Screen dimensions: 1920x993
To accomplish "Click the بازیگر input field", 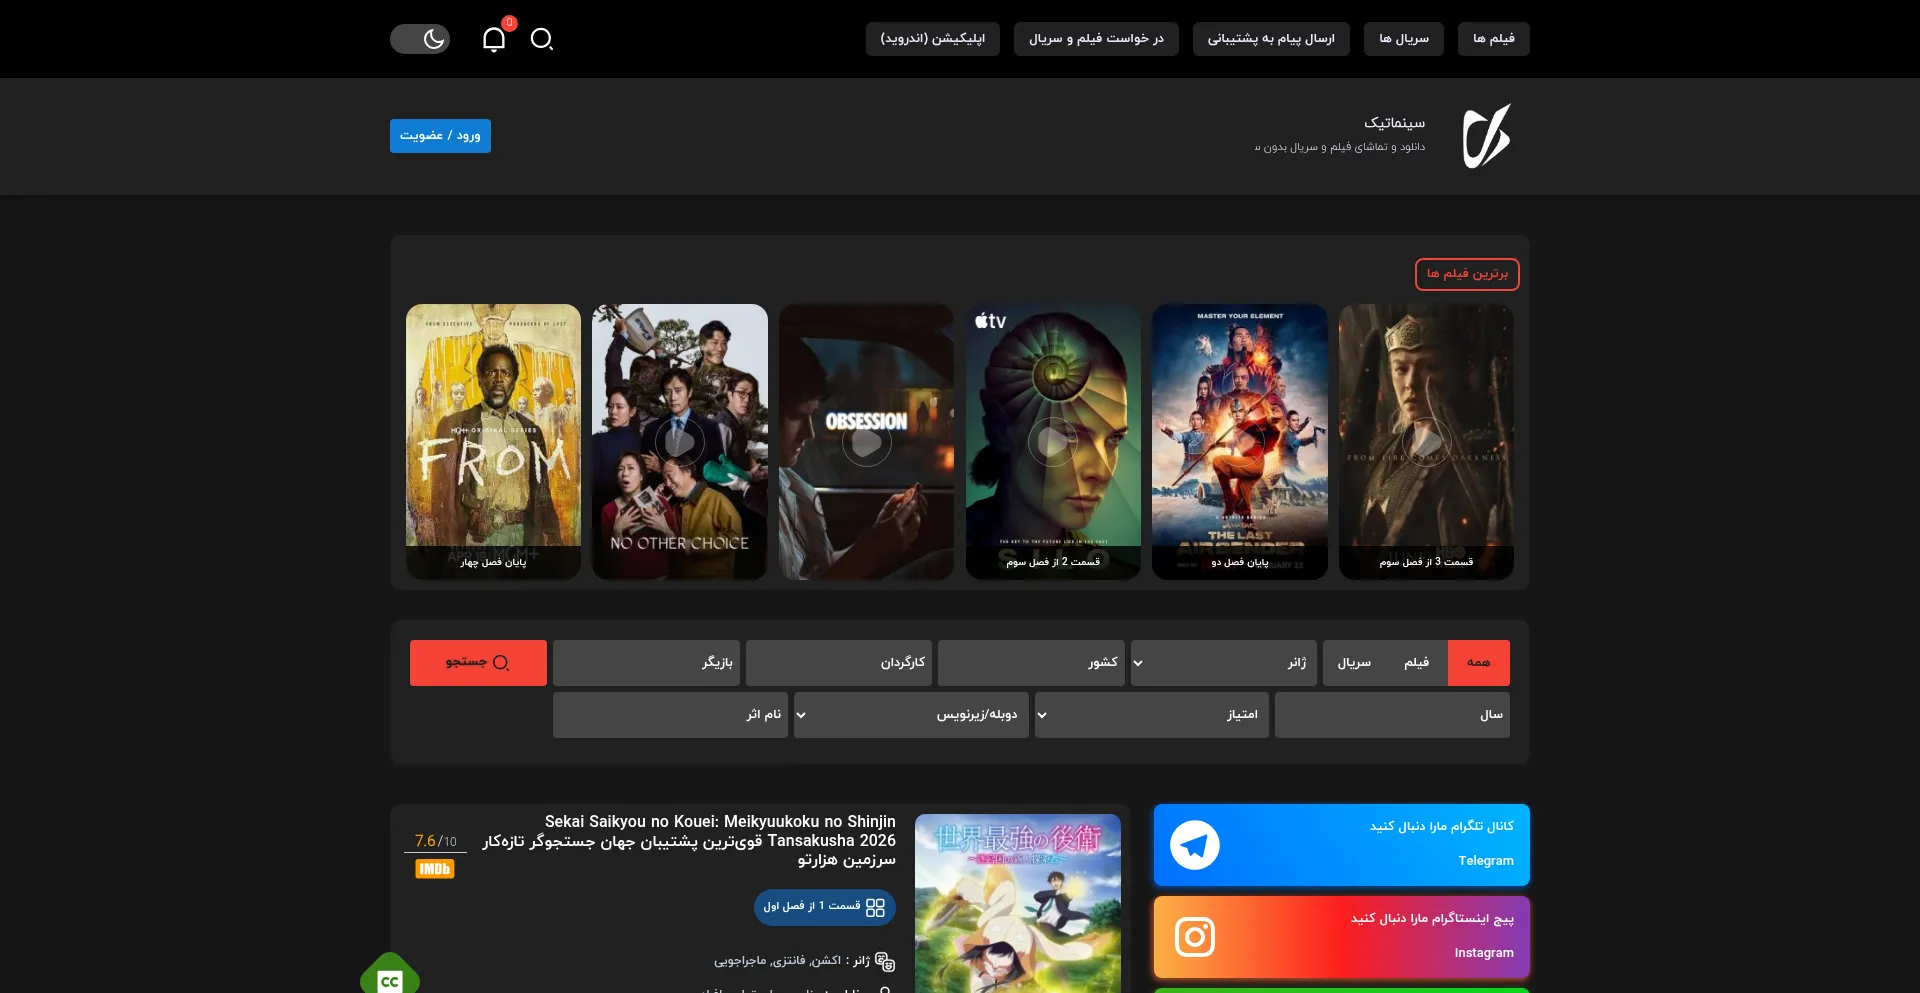I will (x=646, y=663).
